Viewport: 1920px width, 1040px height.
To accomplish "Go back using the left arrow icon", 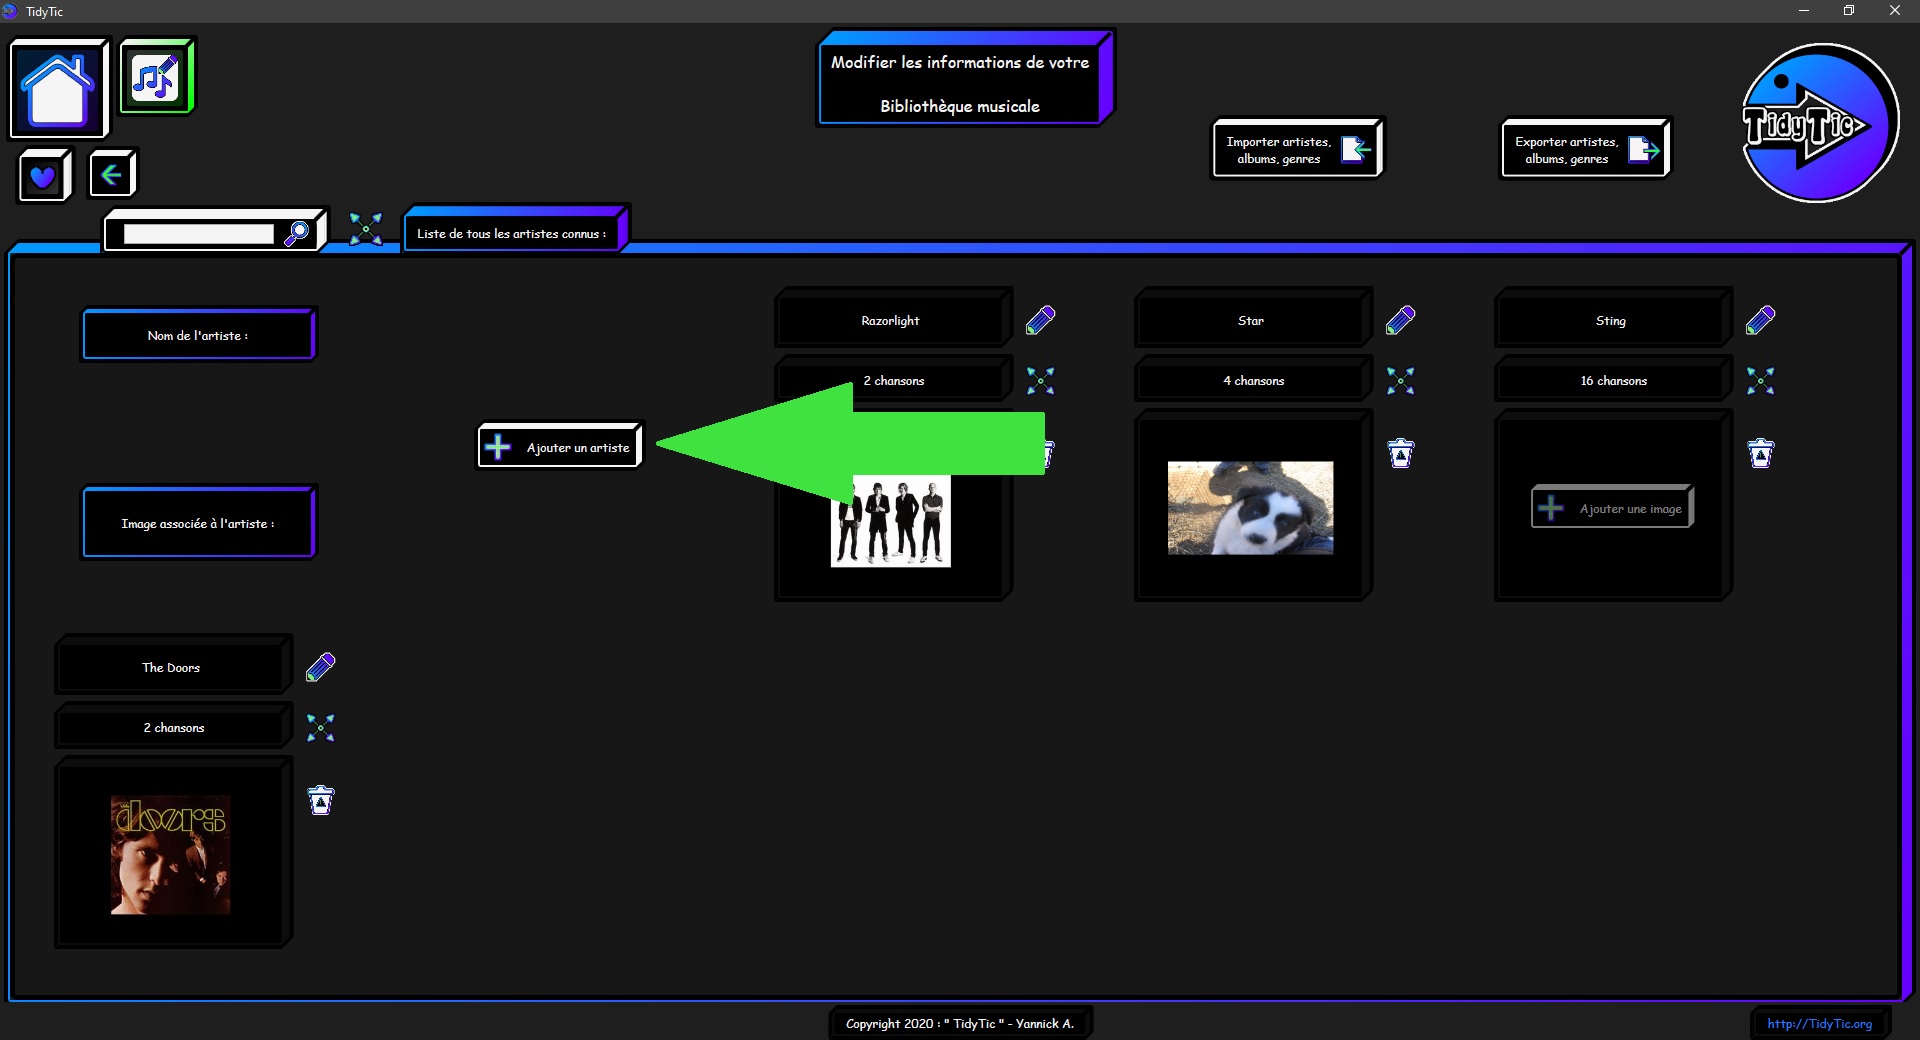I will [x=112, y=175].
